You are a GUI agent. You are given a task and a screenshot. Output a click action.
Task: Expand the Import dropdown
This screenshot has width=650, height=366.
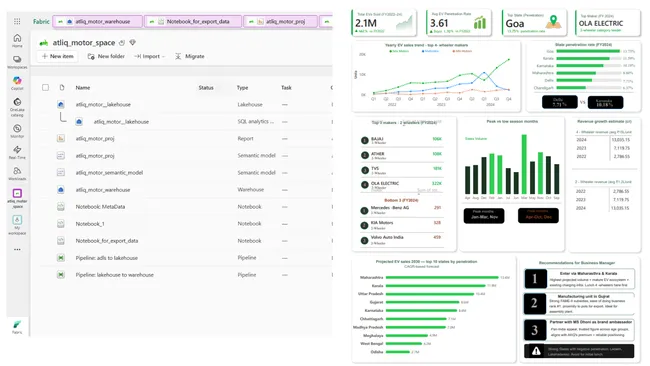pyautogui.click(x=149, y=56)
